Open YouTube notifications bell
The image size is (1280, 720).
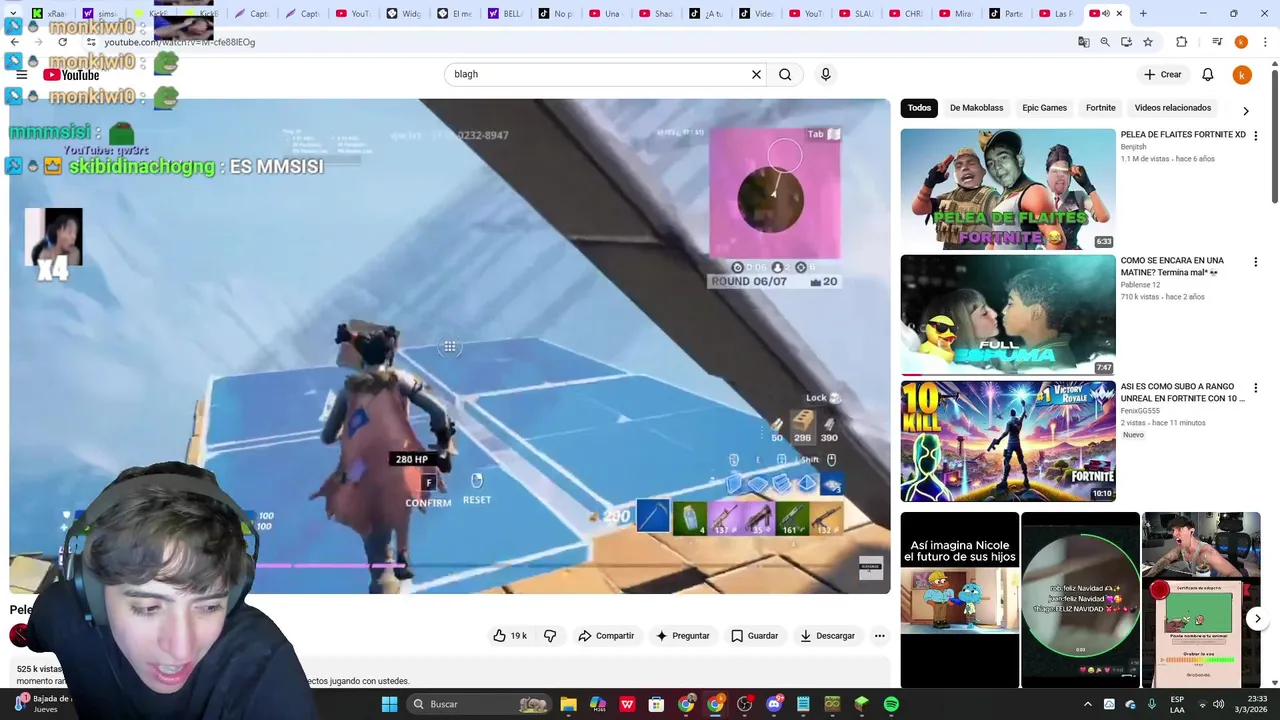coord(1207,75)
